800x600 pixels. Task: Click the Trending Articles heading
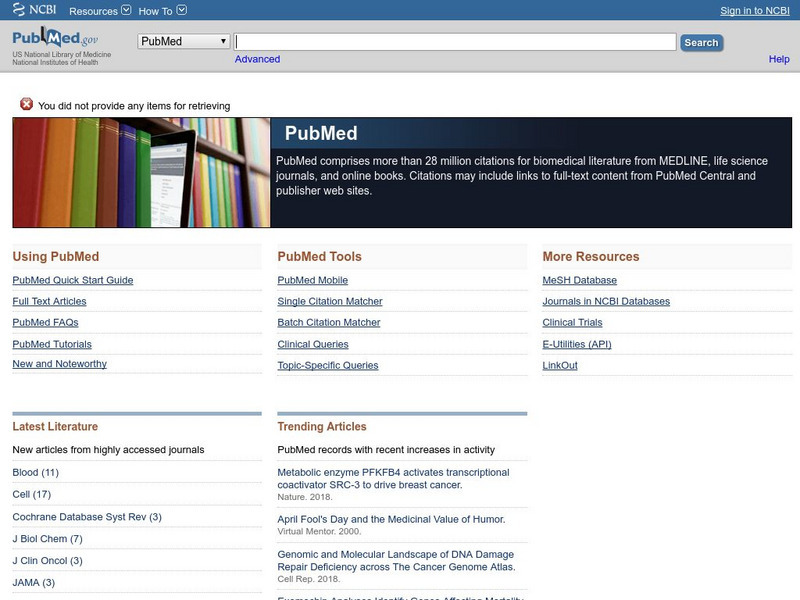point(322,427)
